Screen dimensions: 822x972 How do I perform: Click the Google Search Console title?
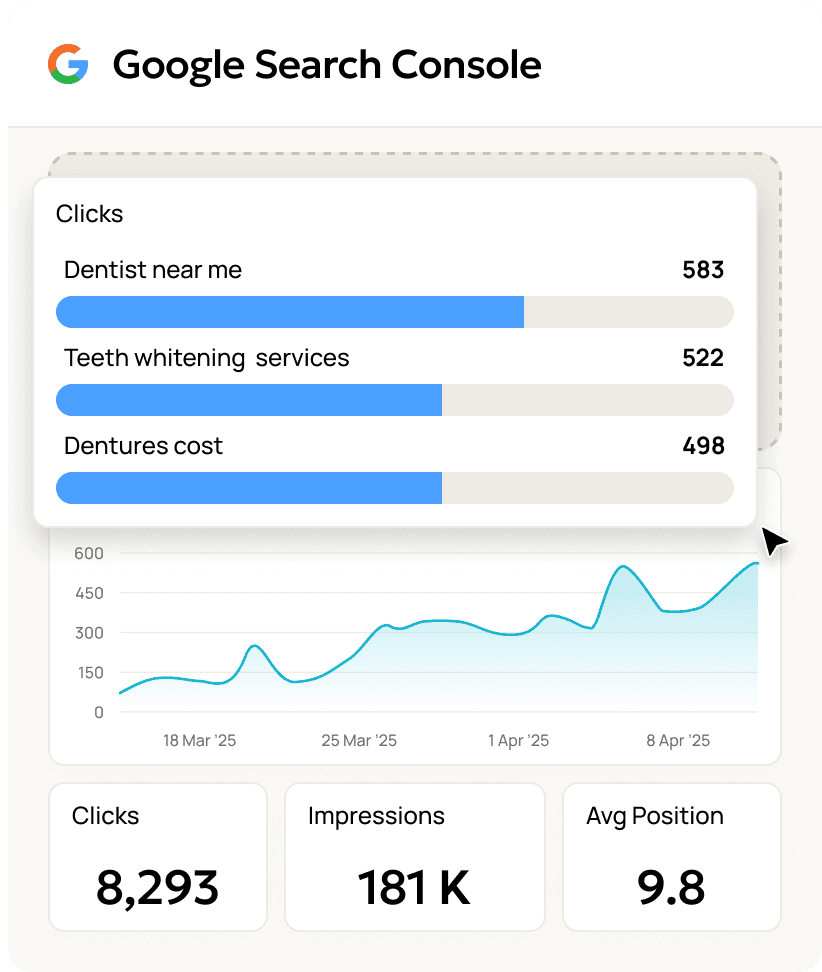tap(328, 64)
